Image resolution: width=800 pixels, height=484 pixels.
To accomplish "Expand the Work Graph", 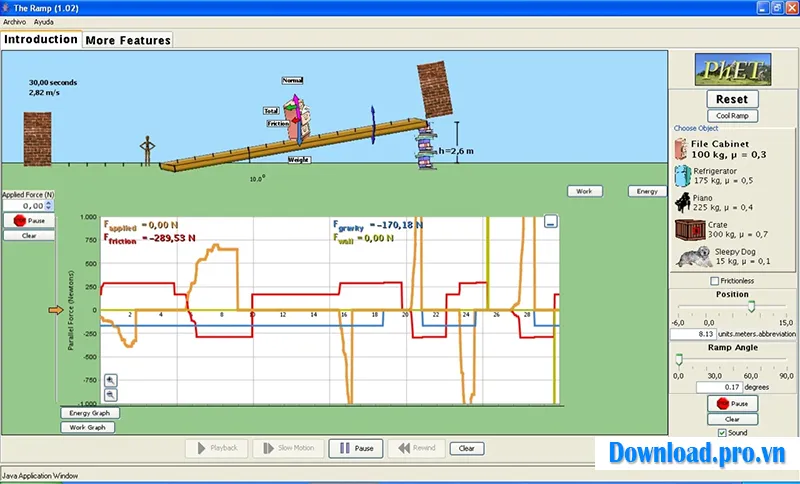I will pyautogui.click(x=89, y=427).
